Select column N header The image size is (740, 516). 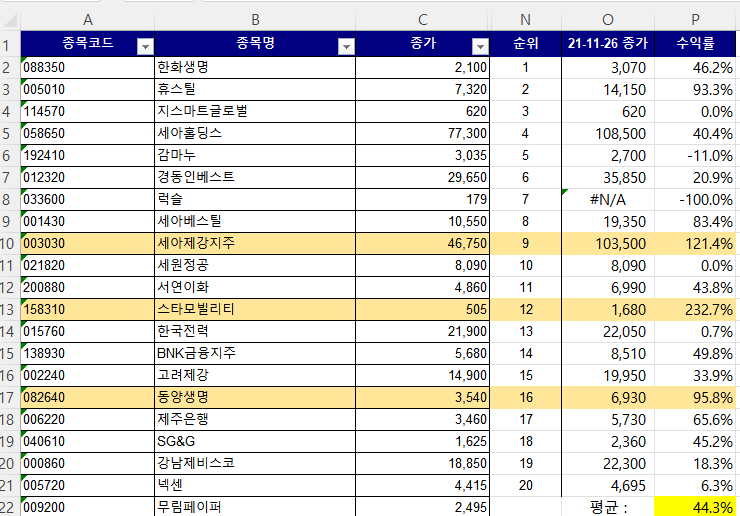click(525, 20)
